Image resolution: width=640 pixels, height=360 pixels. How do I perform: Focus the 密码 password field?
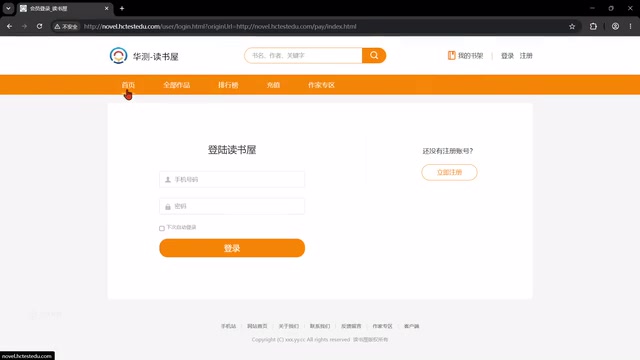click(x=232, y=207)
